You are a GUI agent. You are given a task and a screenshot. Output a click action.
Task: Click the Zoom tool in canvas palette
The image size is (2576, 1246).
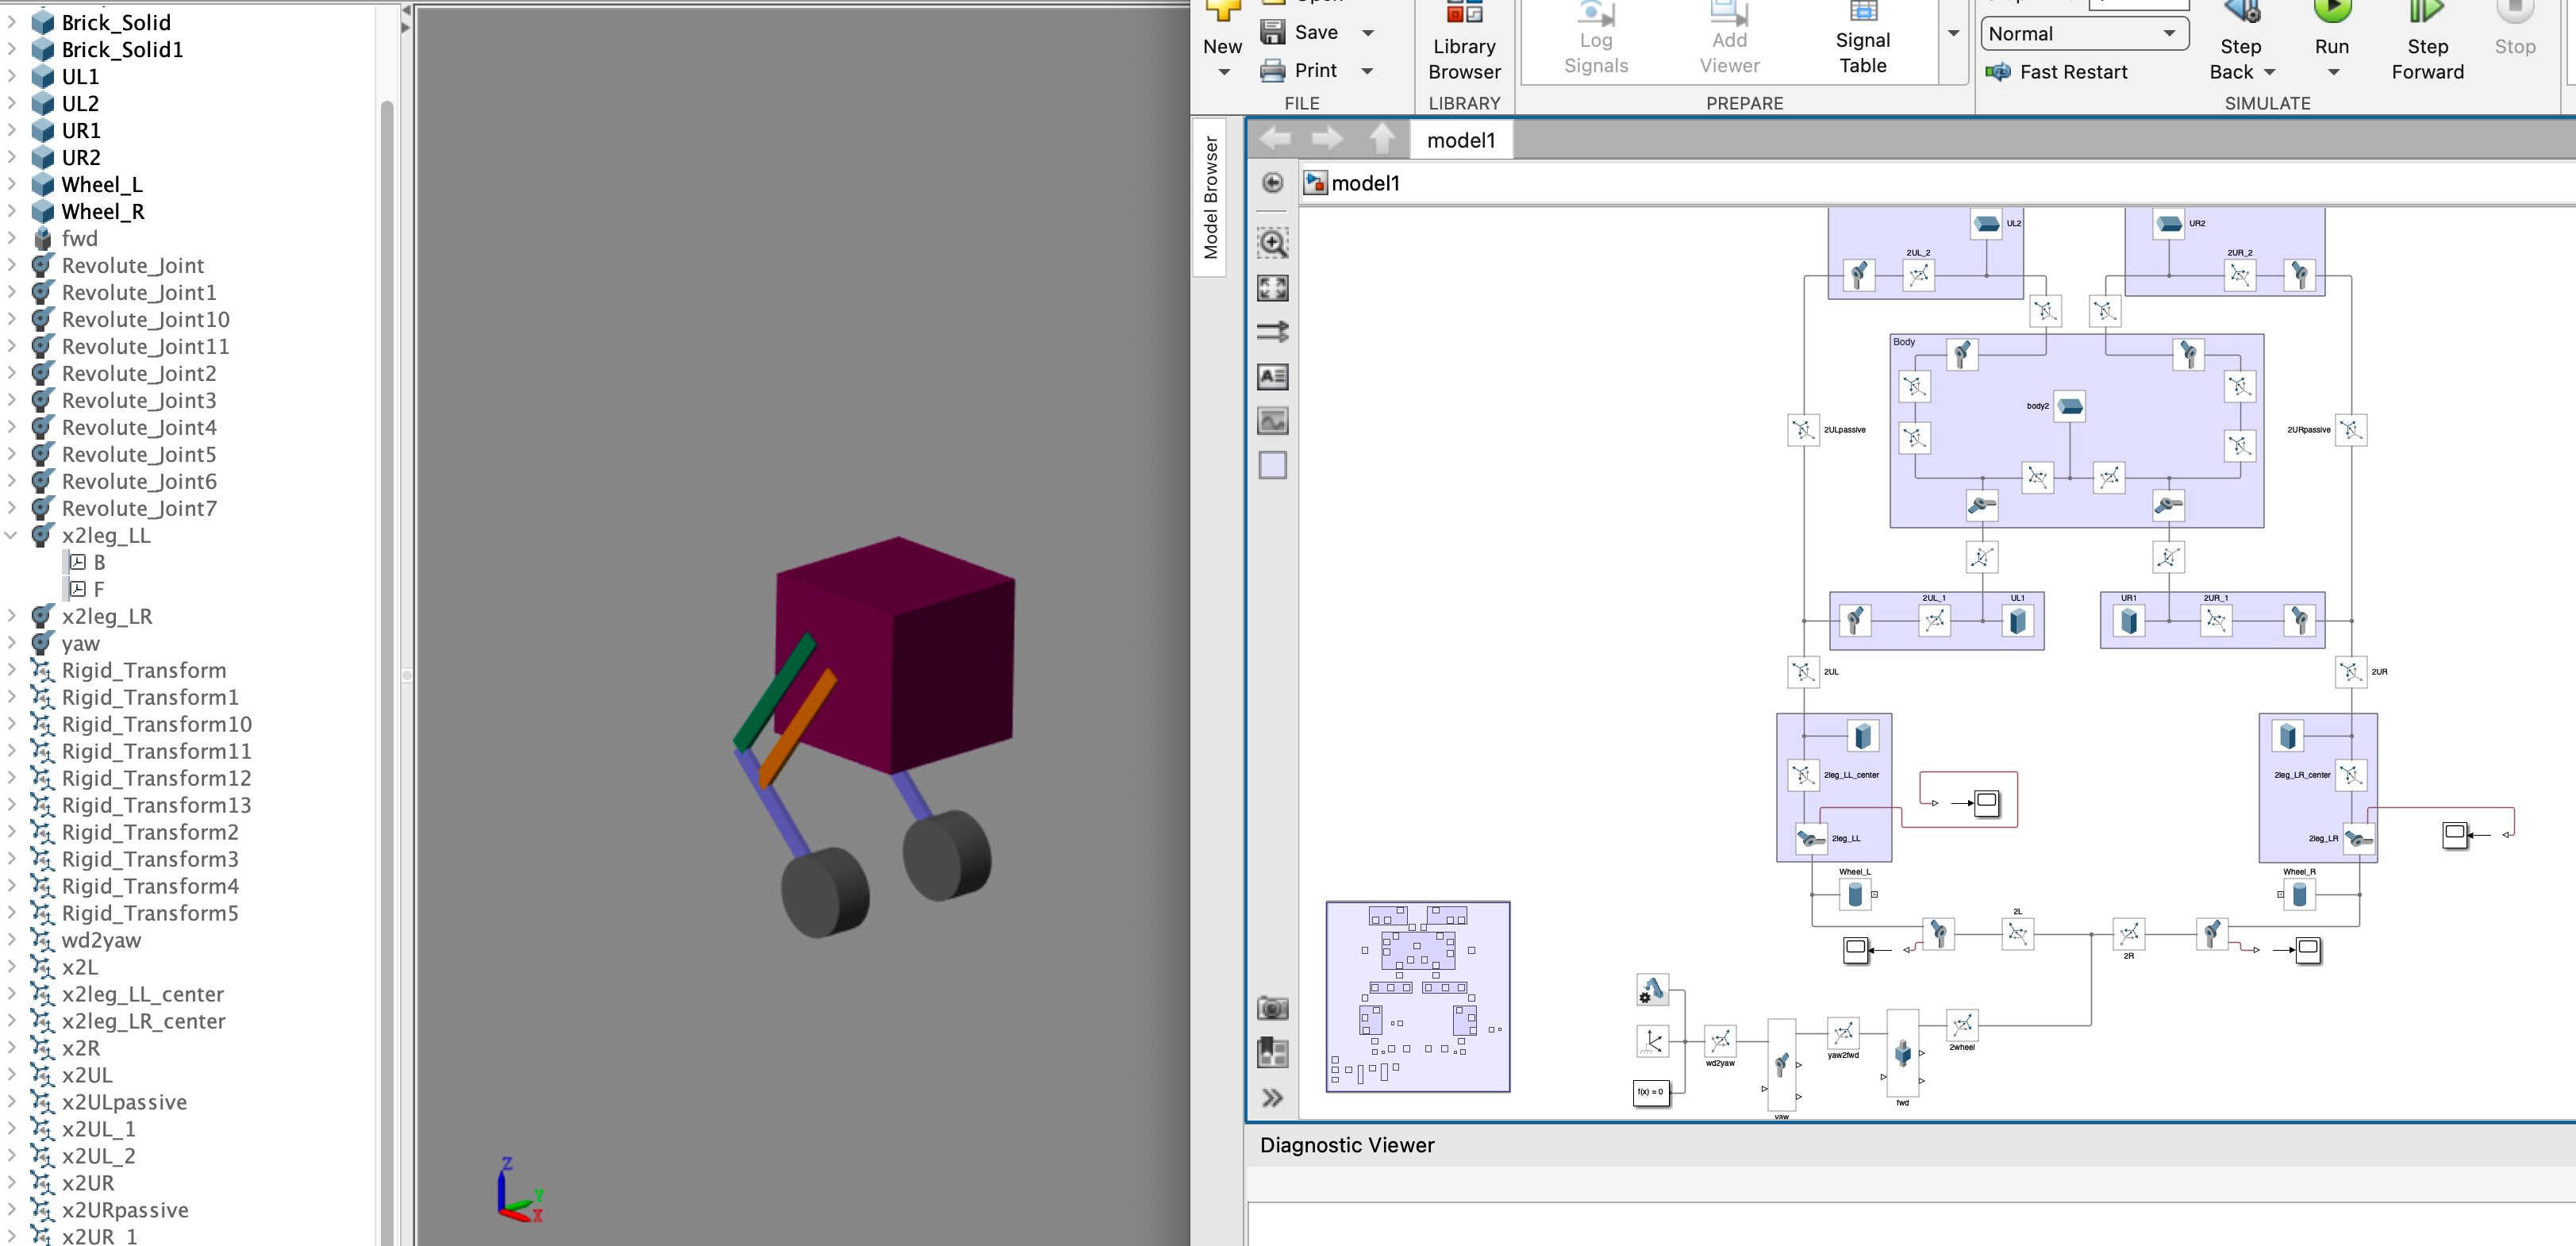(1272, 243)
